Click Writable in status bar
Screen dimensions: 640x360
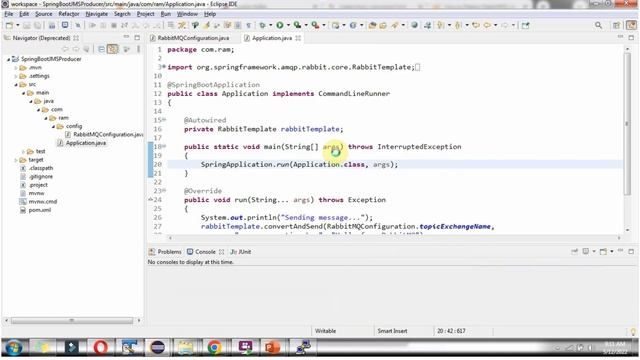click(325, 331)
